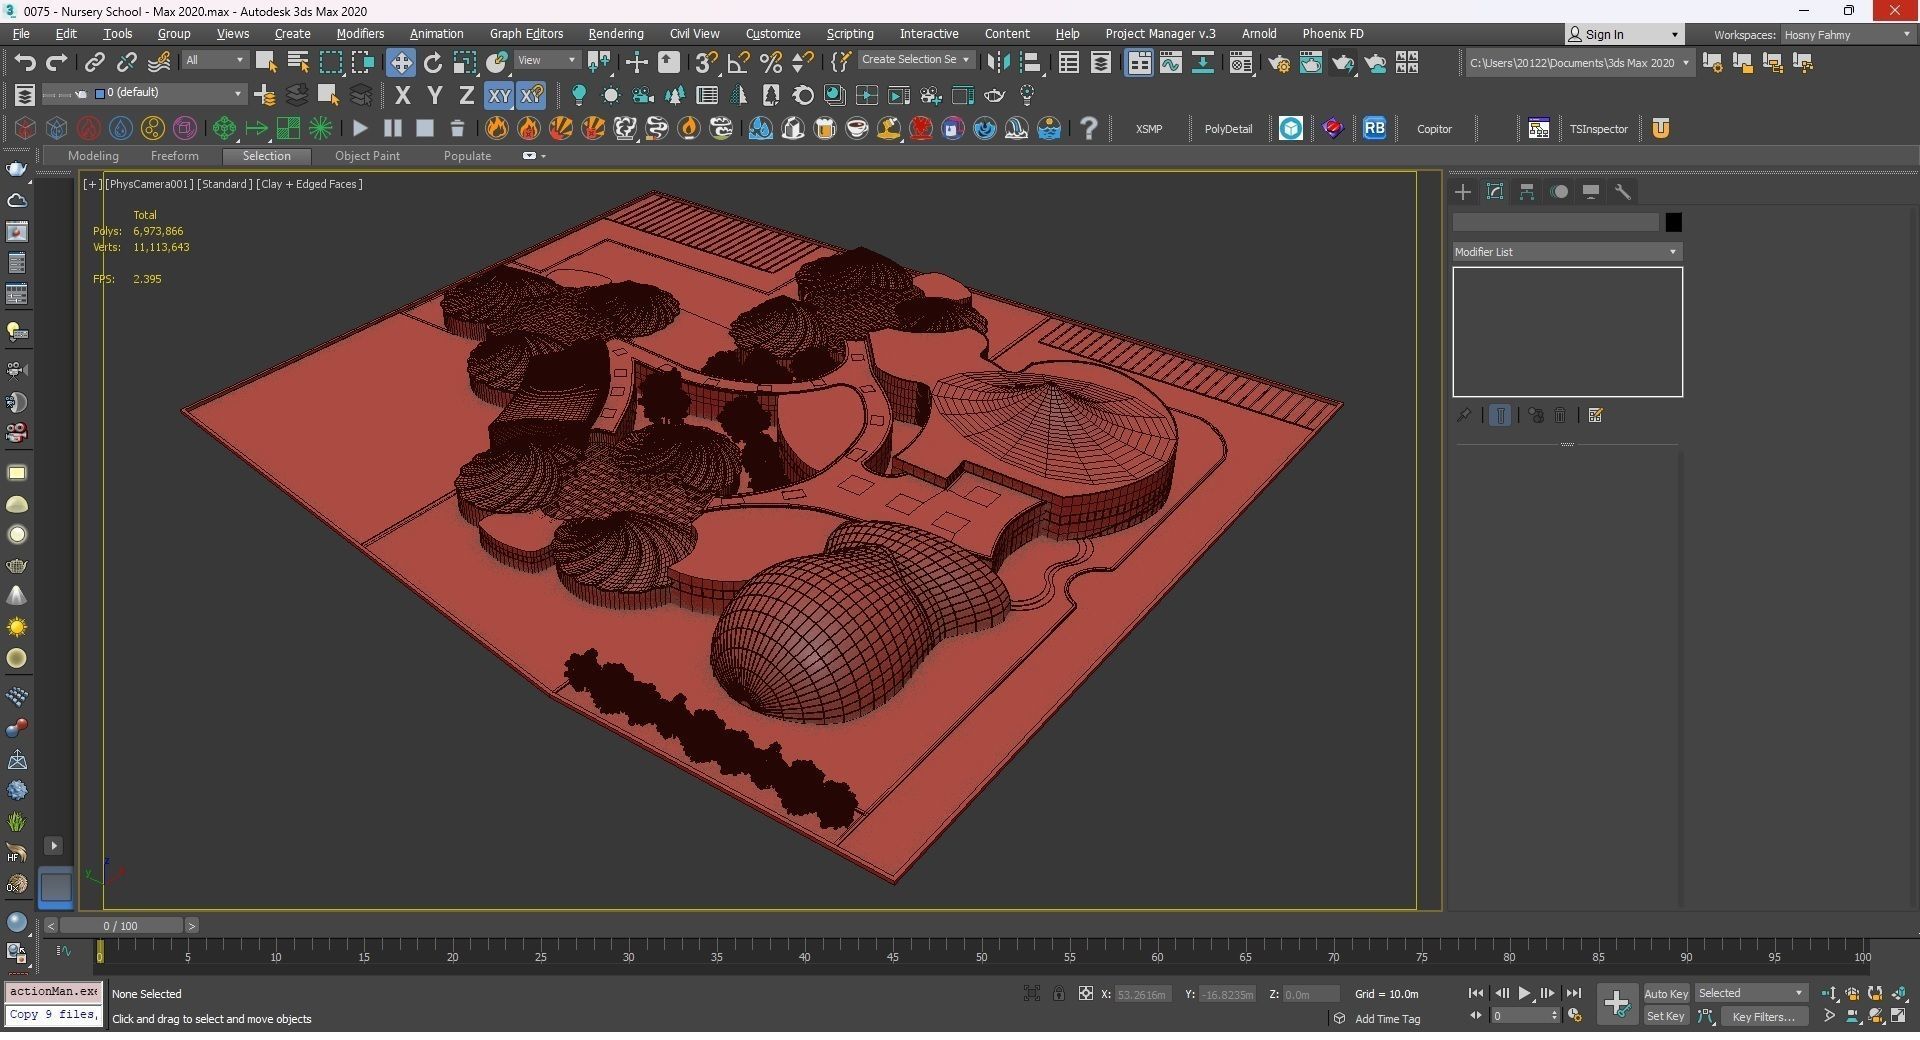Open the Rendering menu
Viewport: 1920px width, 1040px height.
pyautogui.click(x=615, y=34)
